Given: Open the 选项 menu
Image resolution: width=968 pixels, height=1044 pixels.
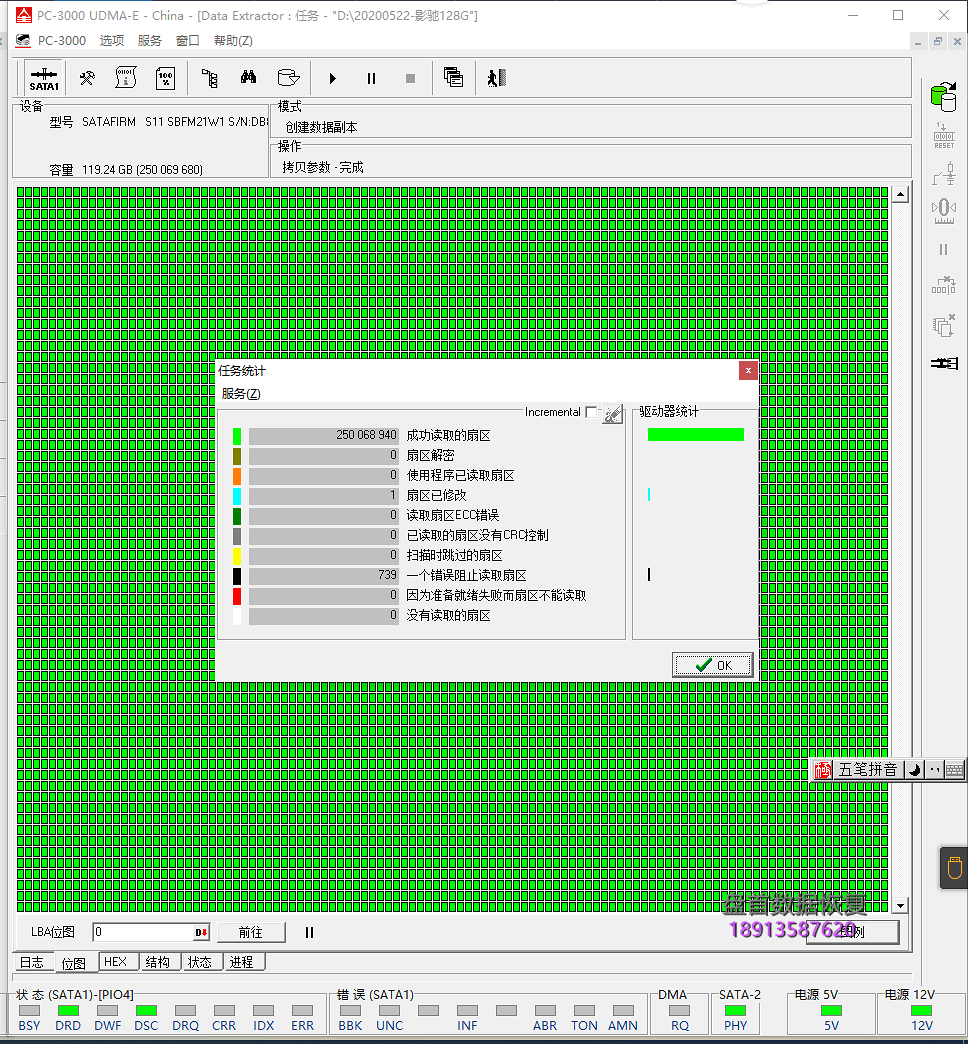Looking at the screenshot, I should pyautogui.click(x=112, y=41).
